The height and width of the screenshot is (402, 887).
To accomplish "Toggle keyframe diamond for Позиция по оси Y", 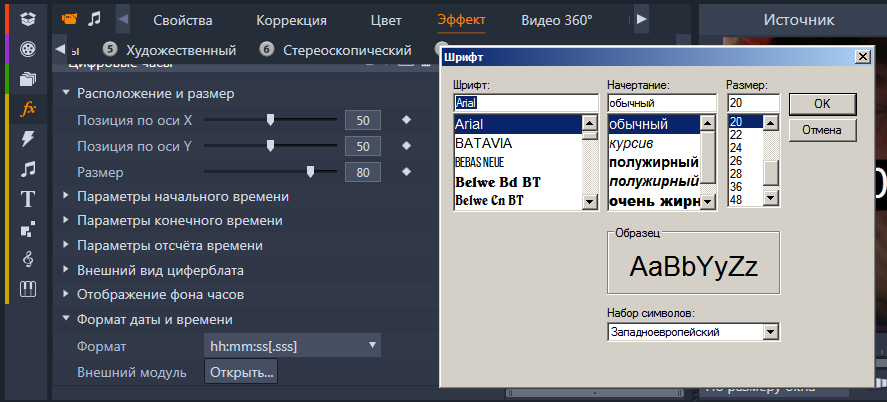I will click(406, 146).
